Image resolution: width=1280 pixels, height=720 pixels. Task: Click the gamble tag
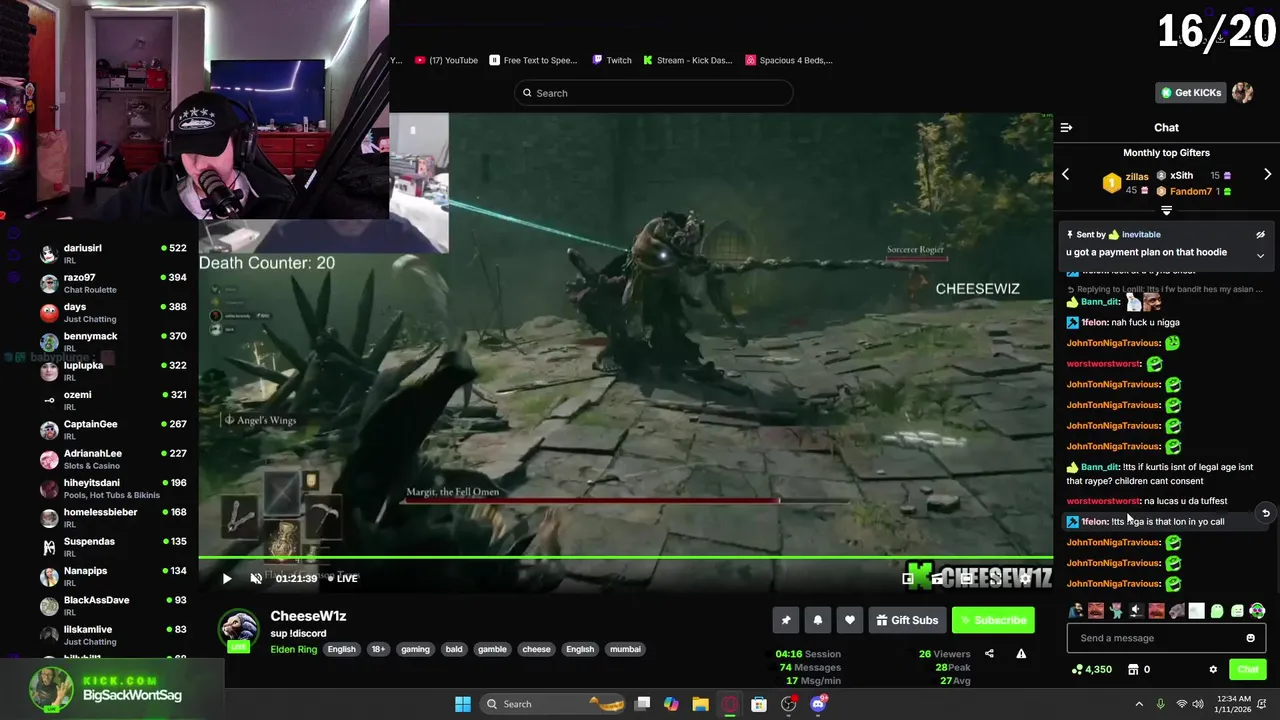click(x=492, y=649)
